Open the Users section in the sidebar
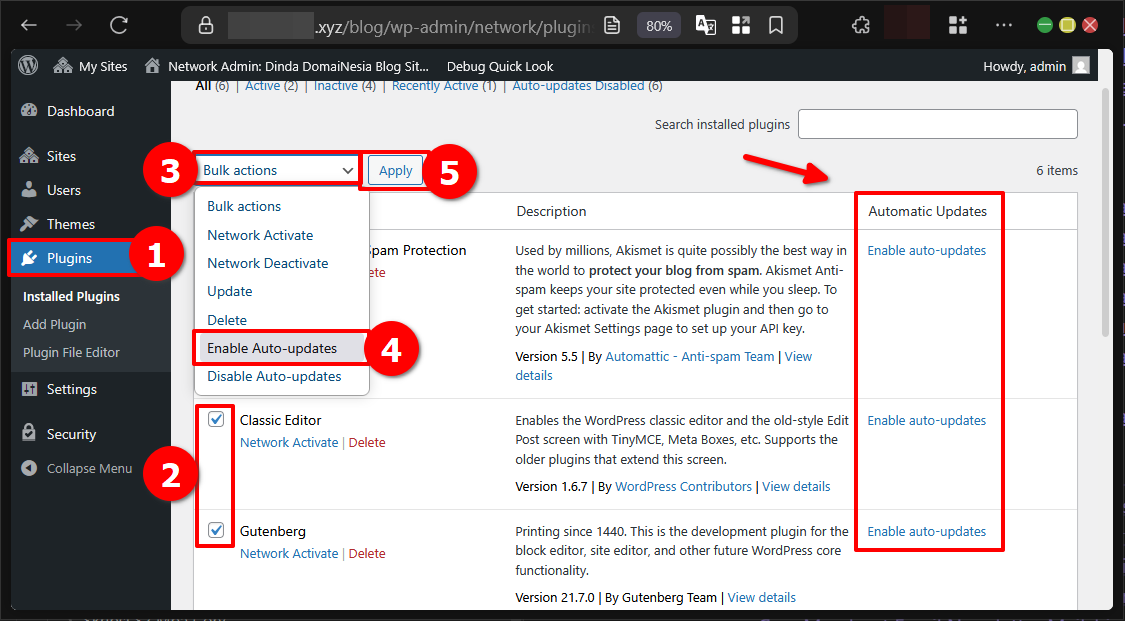 [x=62, y=189]
